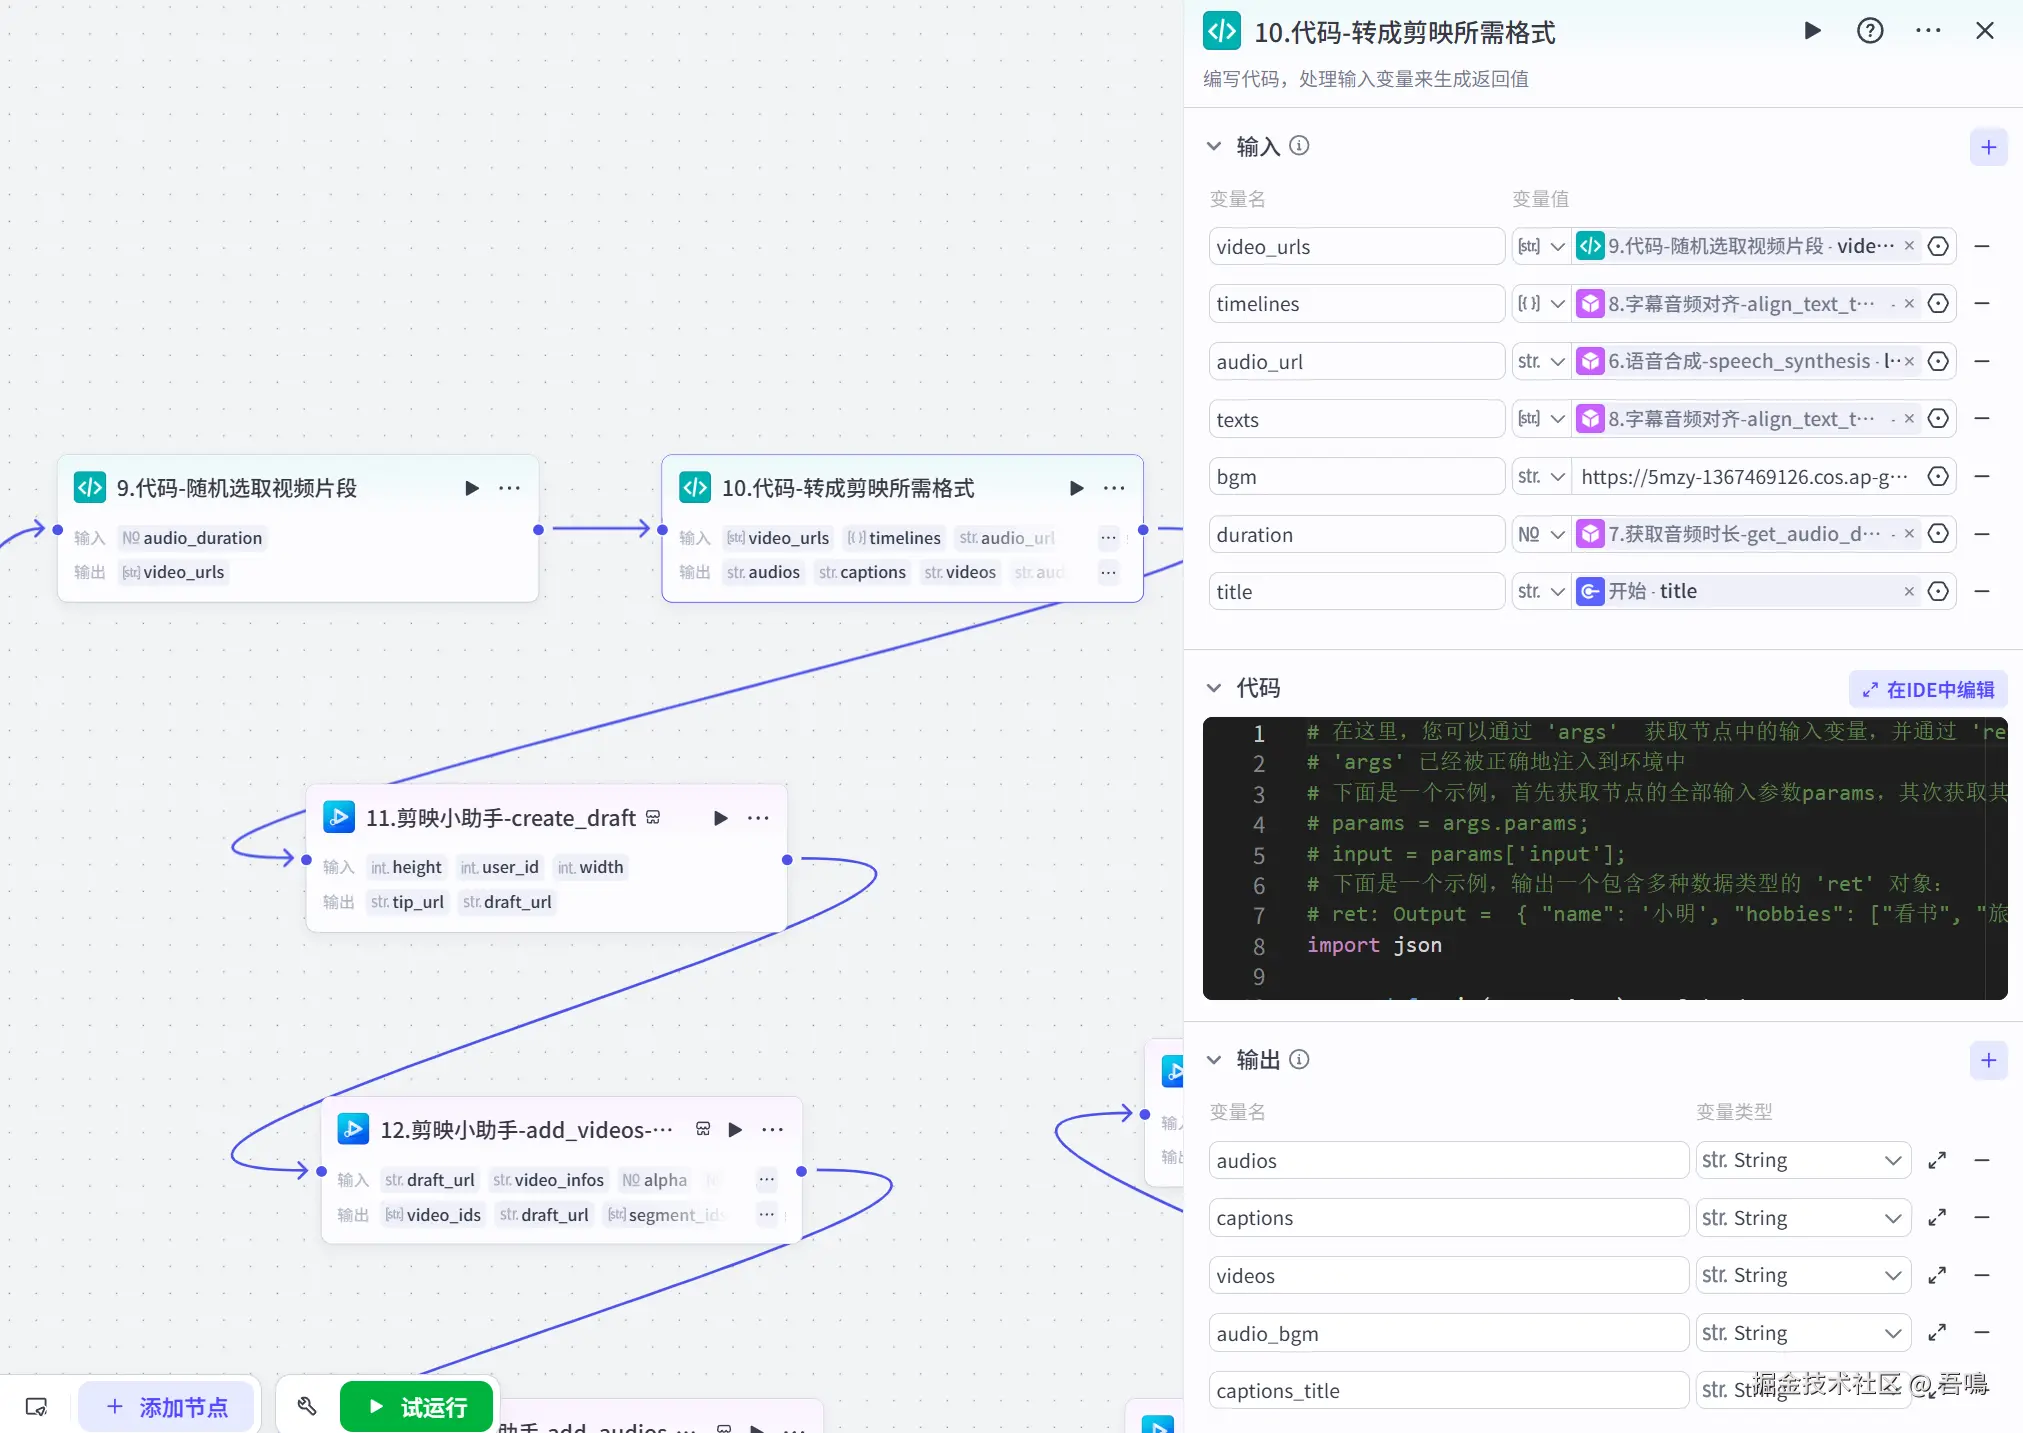Collapse the 输入 section
Image resolution: width=2023 pixels, height=1433 pixels.
tap(1214, 146)
